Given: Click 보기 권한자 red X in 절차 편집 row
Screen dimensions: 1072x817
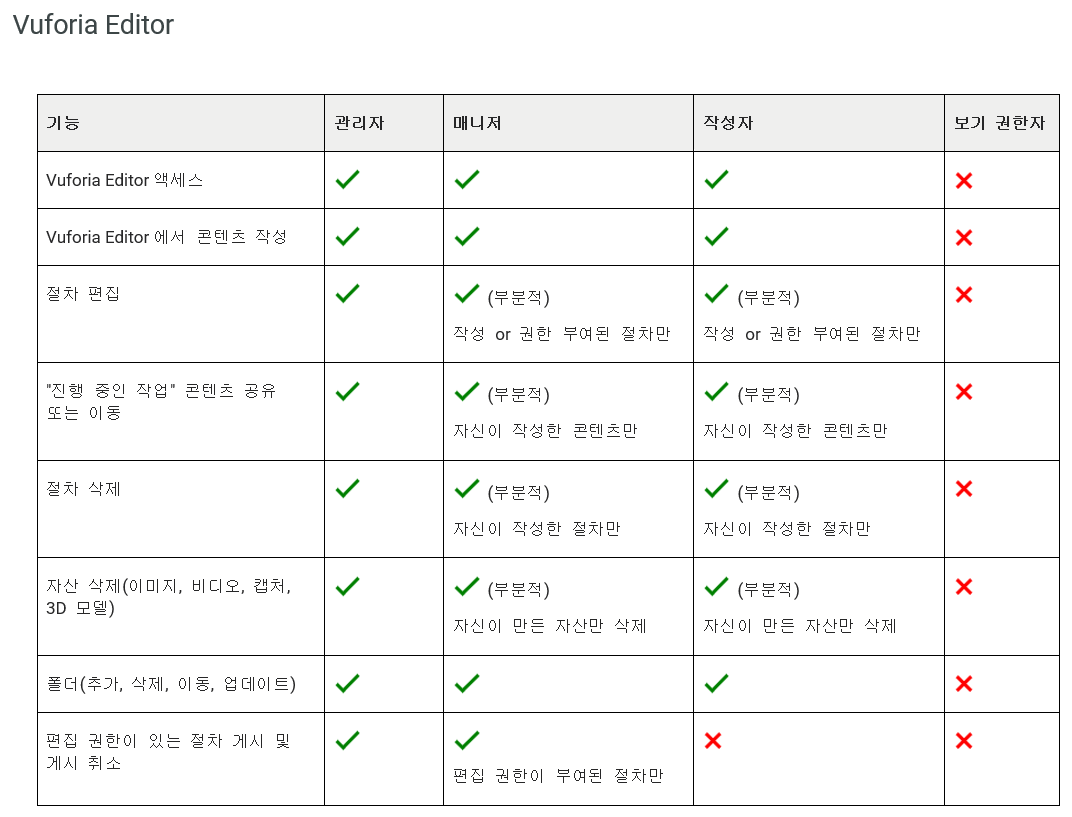Looking at the screenshot, I should (x=964, y=295).
